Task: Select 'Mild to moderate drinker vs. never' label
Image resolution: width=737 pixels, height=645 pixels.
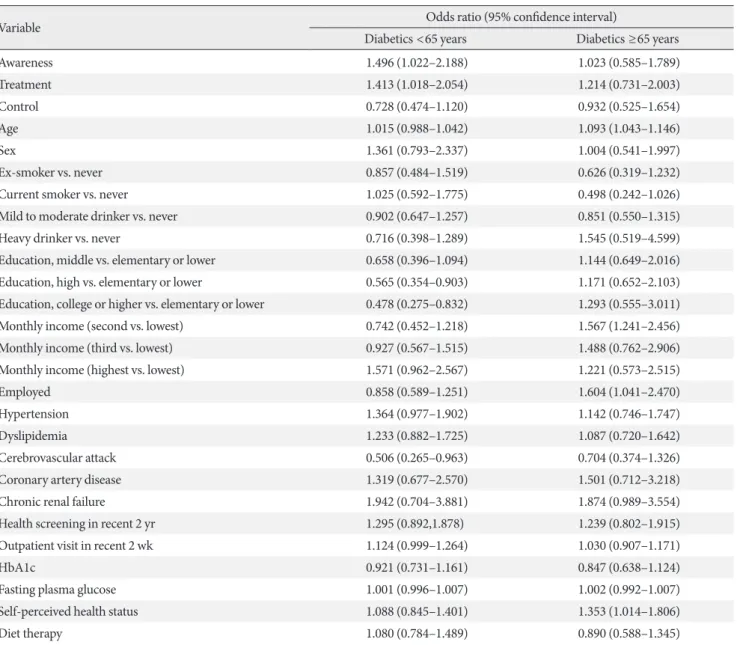Action: (x=88, y=216)
